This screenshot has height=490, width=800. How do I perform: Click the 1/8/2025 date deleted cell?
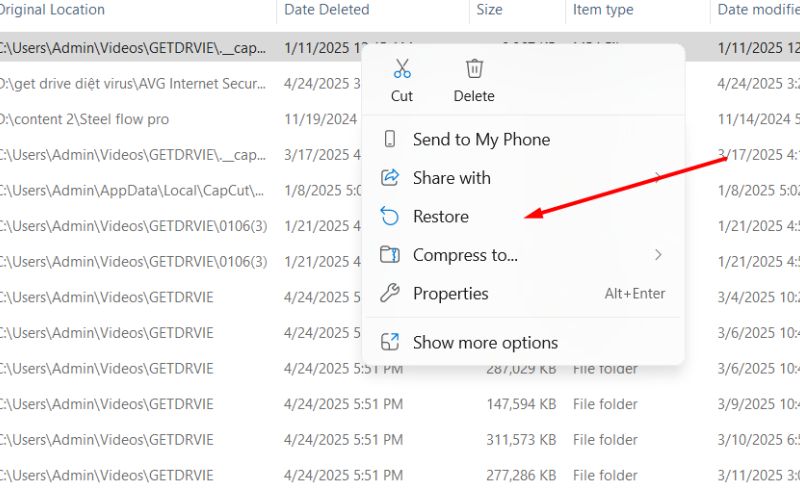(x=322, y=190)
